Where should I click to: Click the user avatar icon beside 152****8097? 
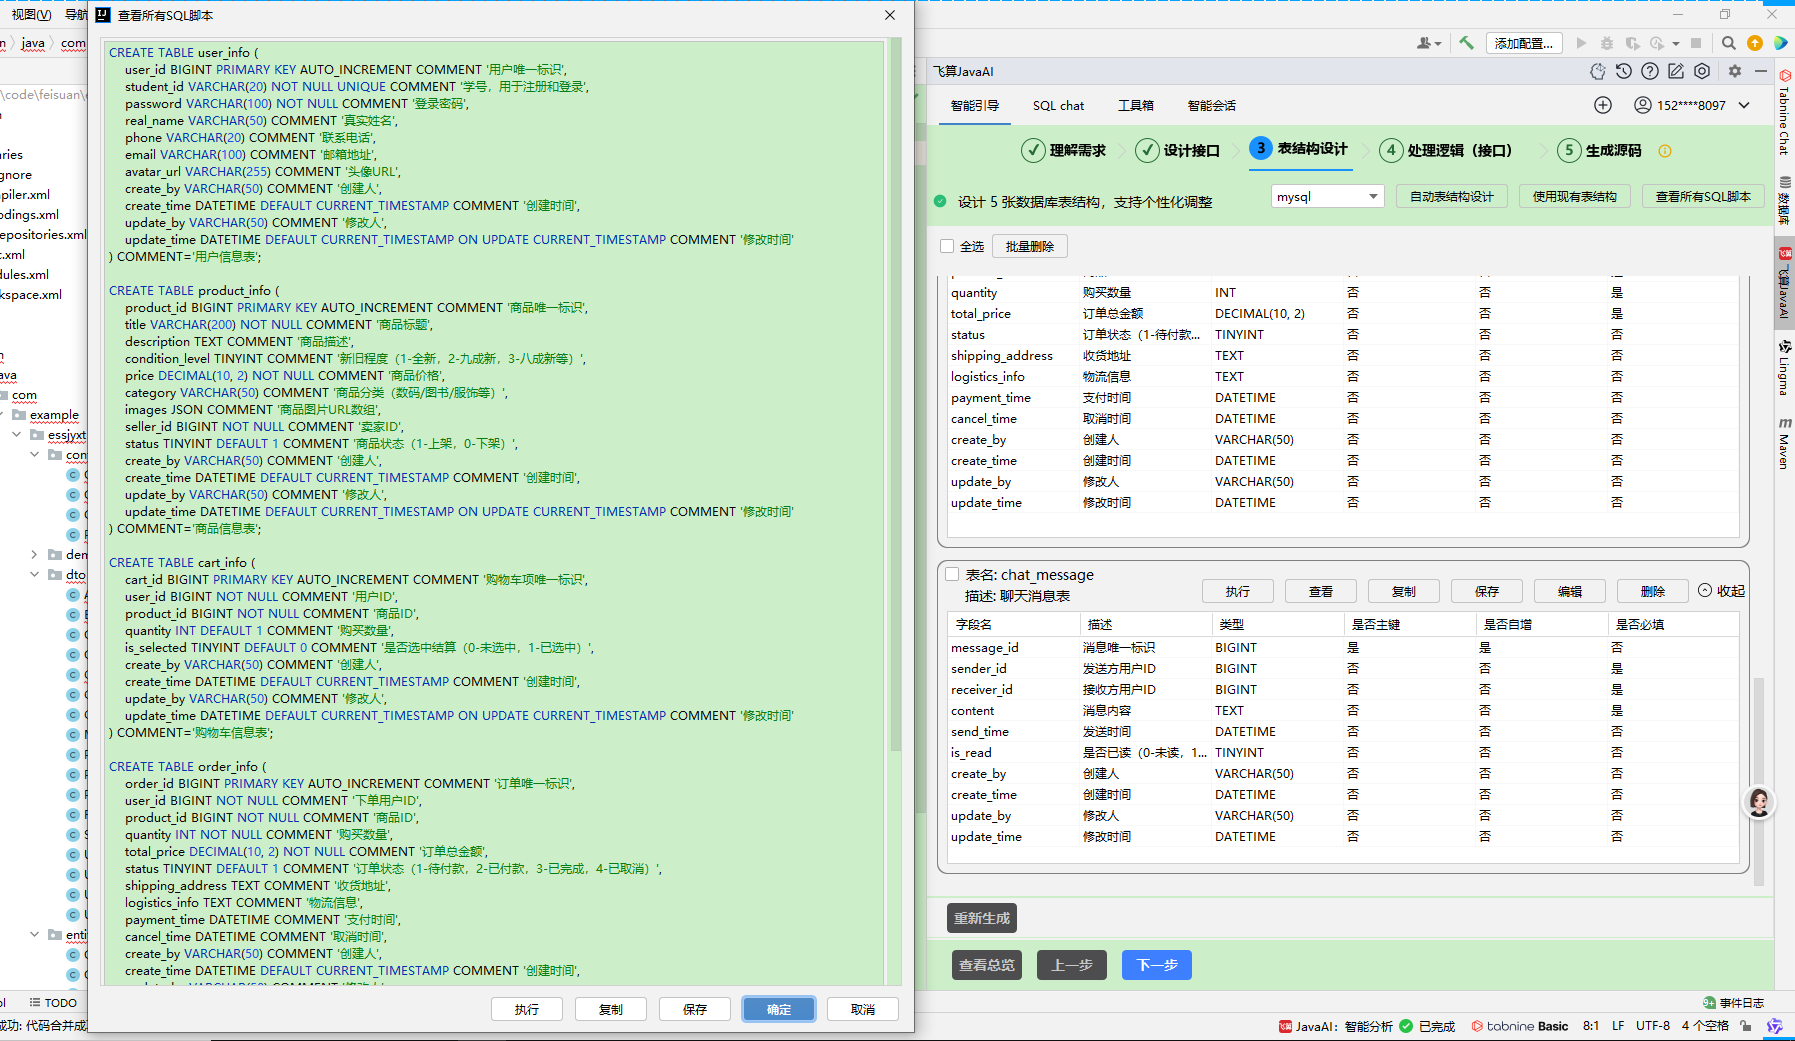1642,105
